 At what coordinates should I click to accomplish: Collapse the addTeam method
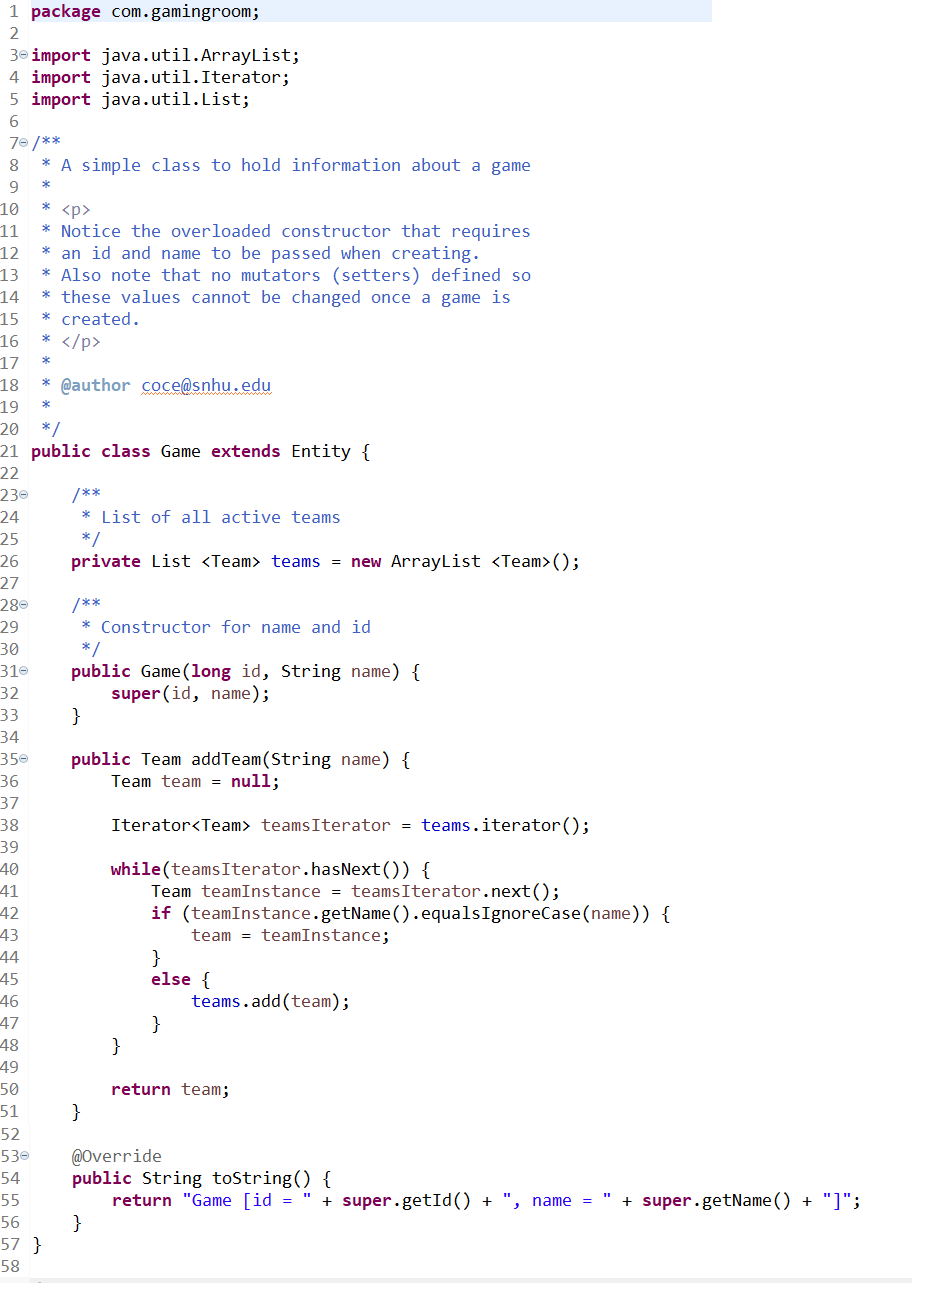(21, 759)
